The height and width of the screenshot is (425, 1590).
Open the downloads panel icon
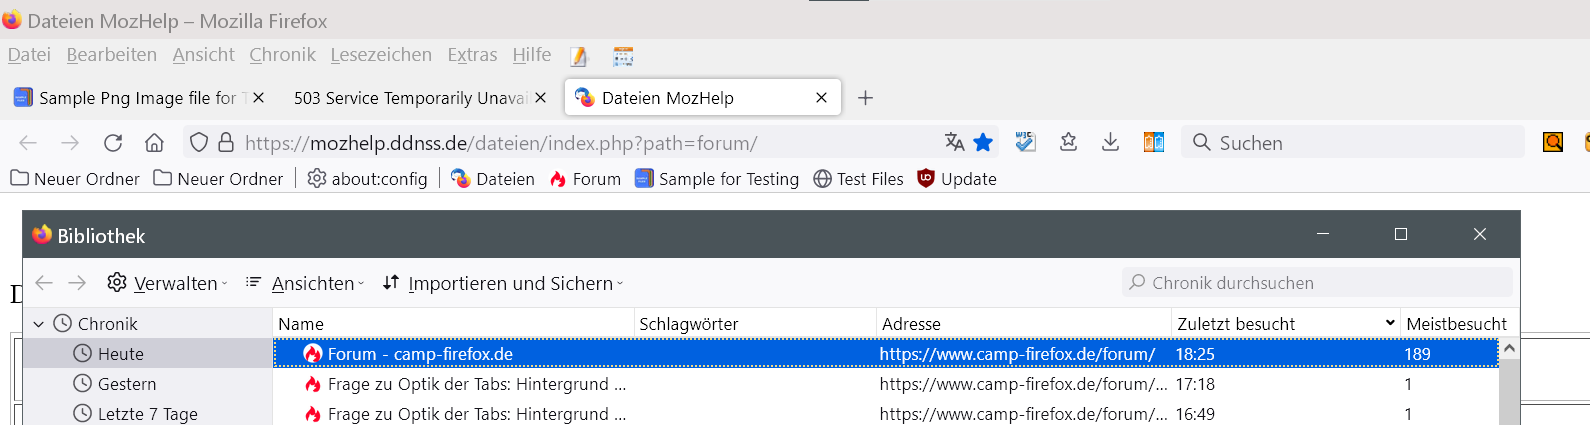(x=1110, y=142)
